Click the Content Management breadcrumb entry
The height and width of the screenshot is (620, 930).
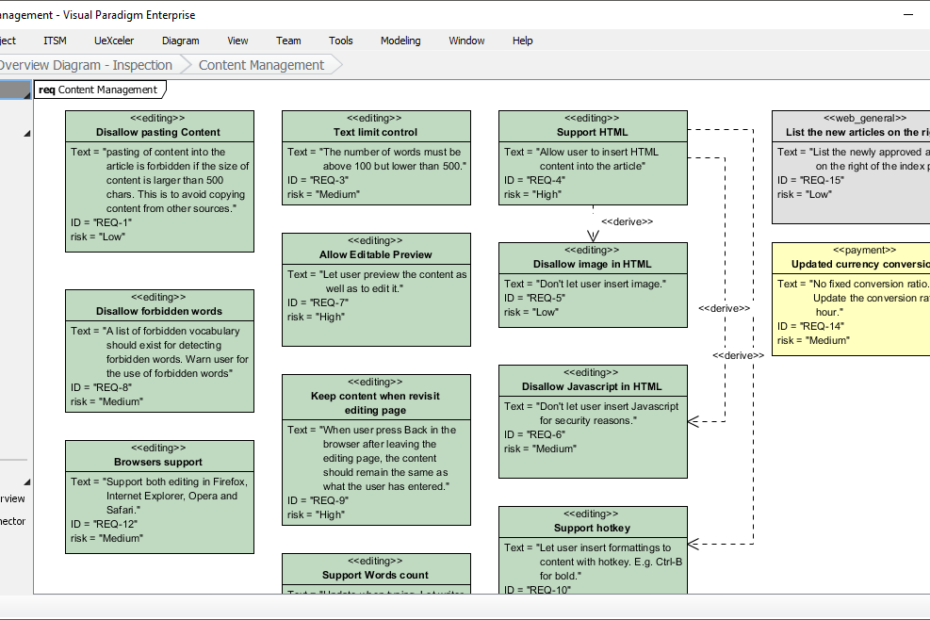[262, 64]
